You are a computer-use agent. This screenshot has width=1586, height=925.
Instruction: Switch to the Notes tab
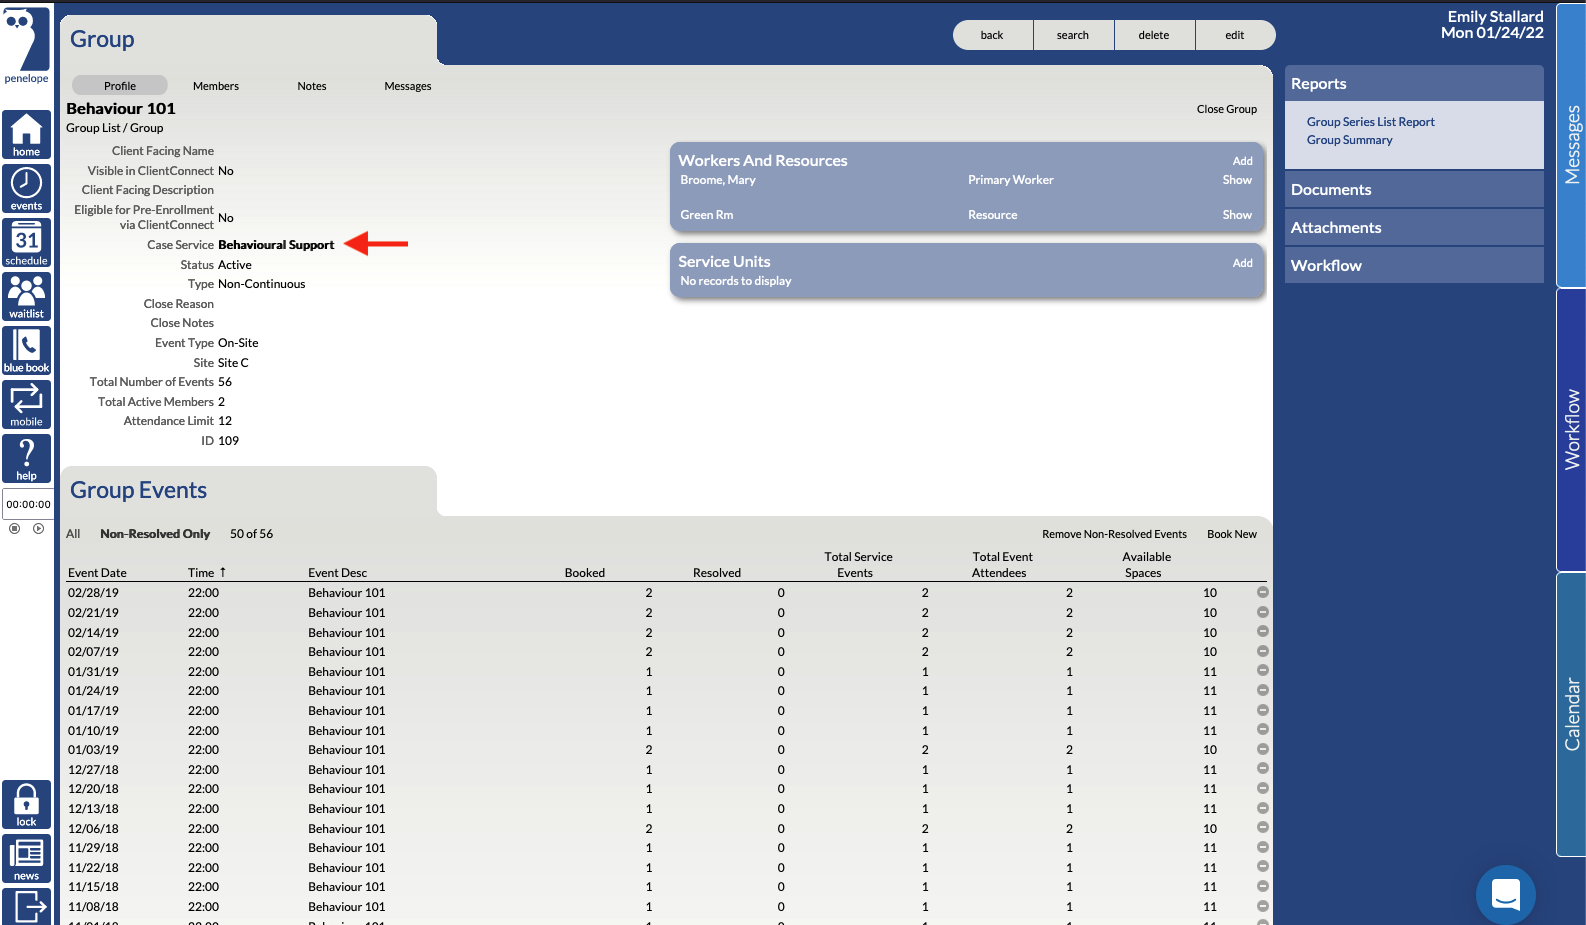(312, 86)
